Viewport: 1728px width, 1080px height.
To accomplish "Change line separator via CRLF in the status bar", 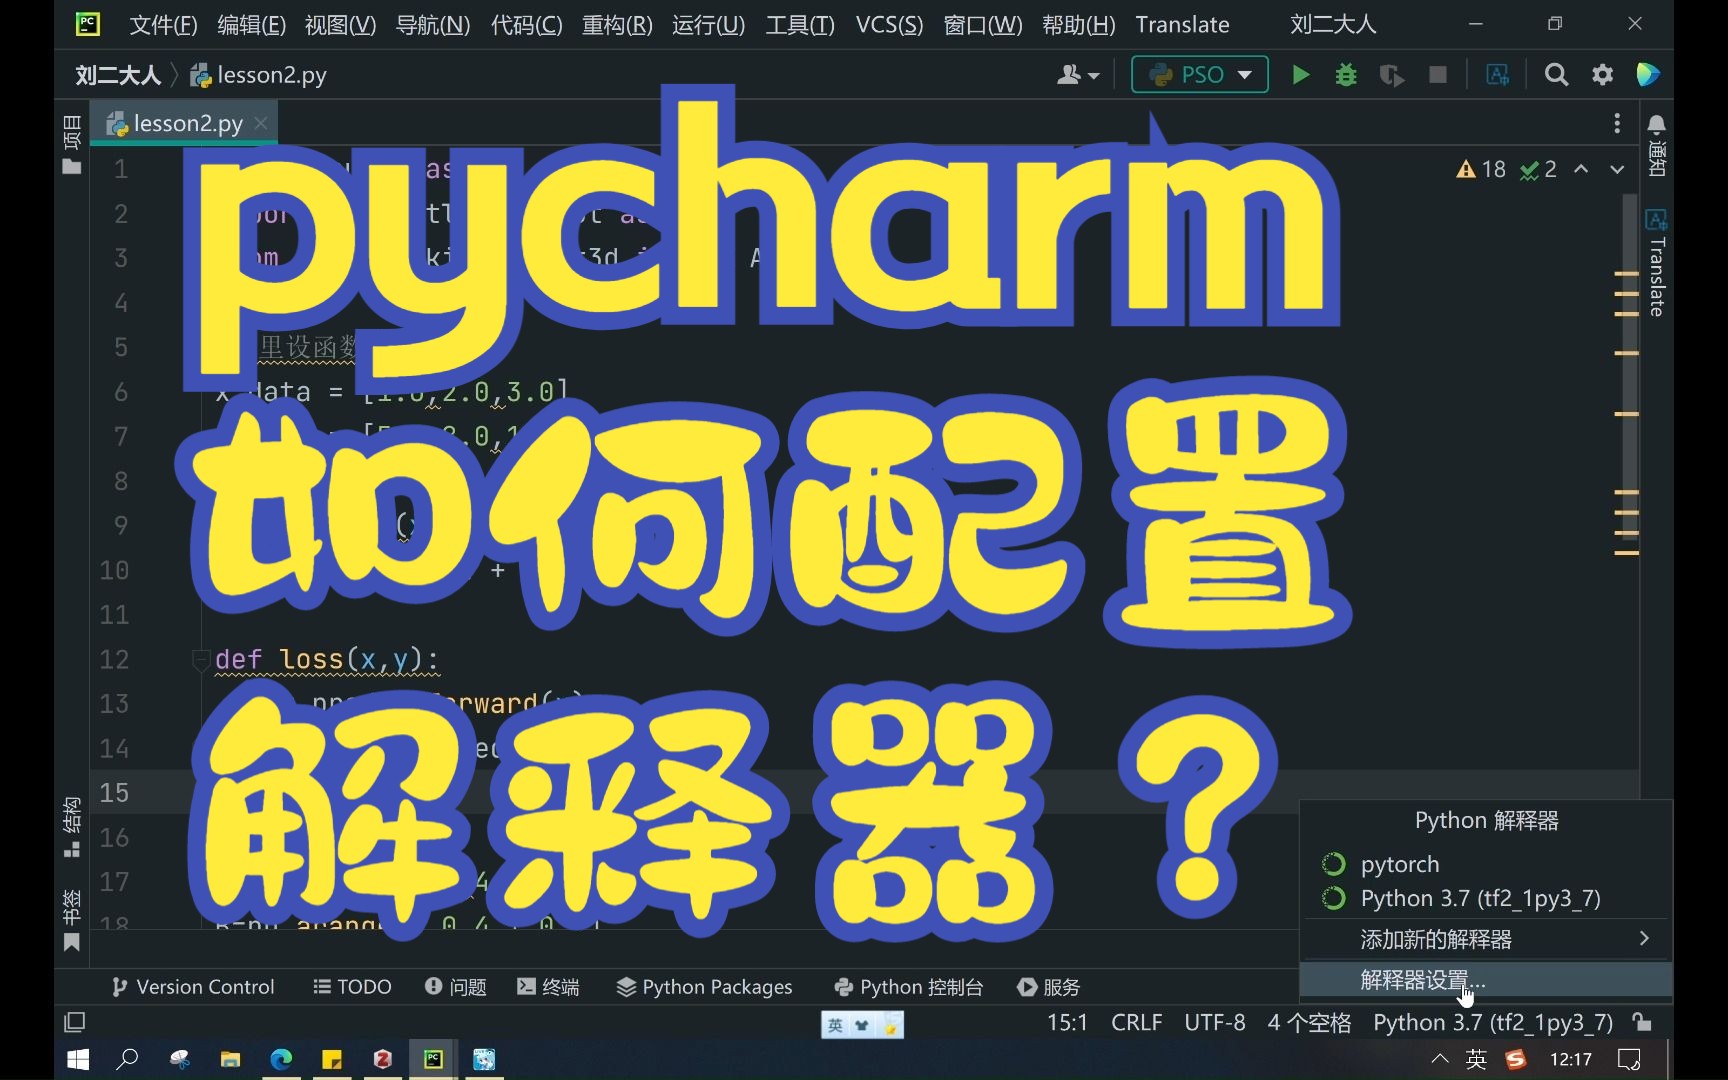I will (x=1137, y=1022).
